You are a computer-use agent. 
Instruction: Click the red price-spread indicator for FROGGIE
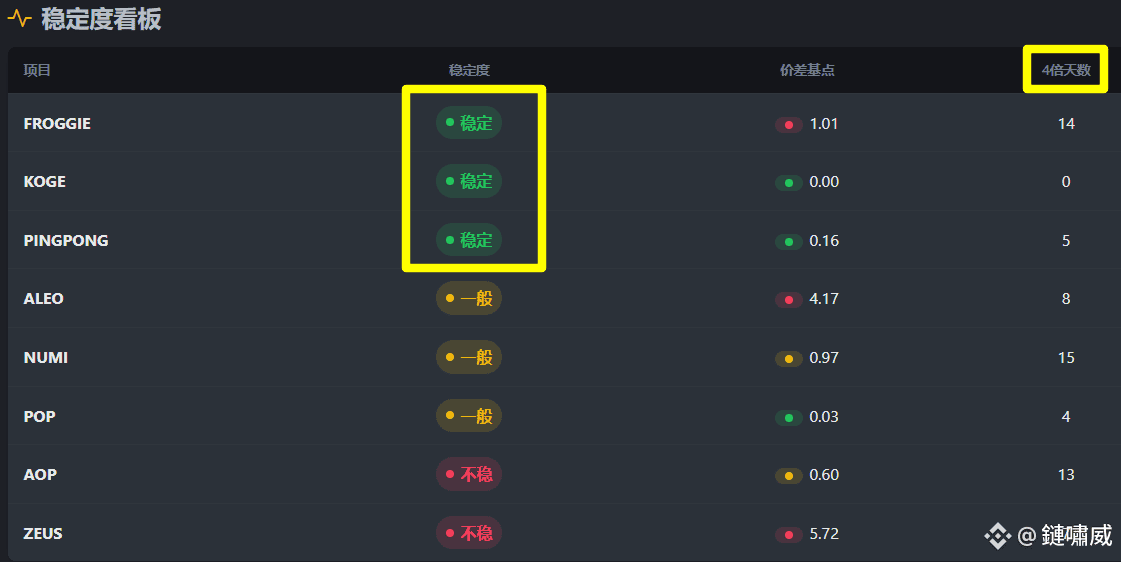point(789,125)
